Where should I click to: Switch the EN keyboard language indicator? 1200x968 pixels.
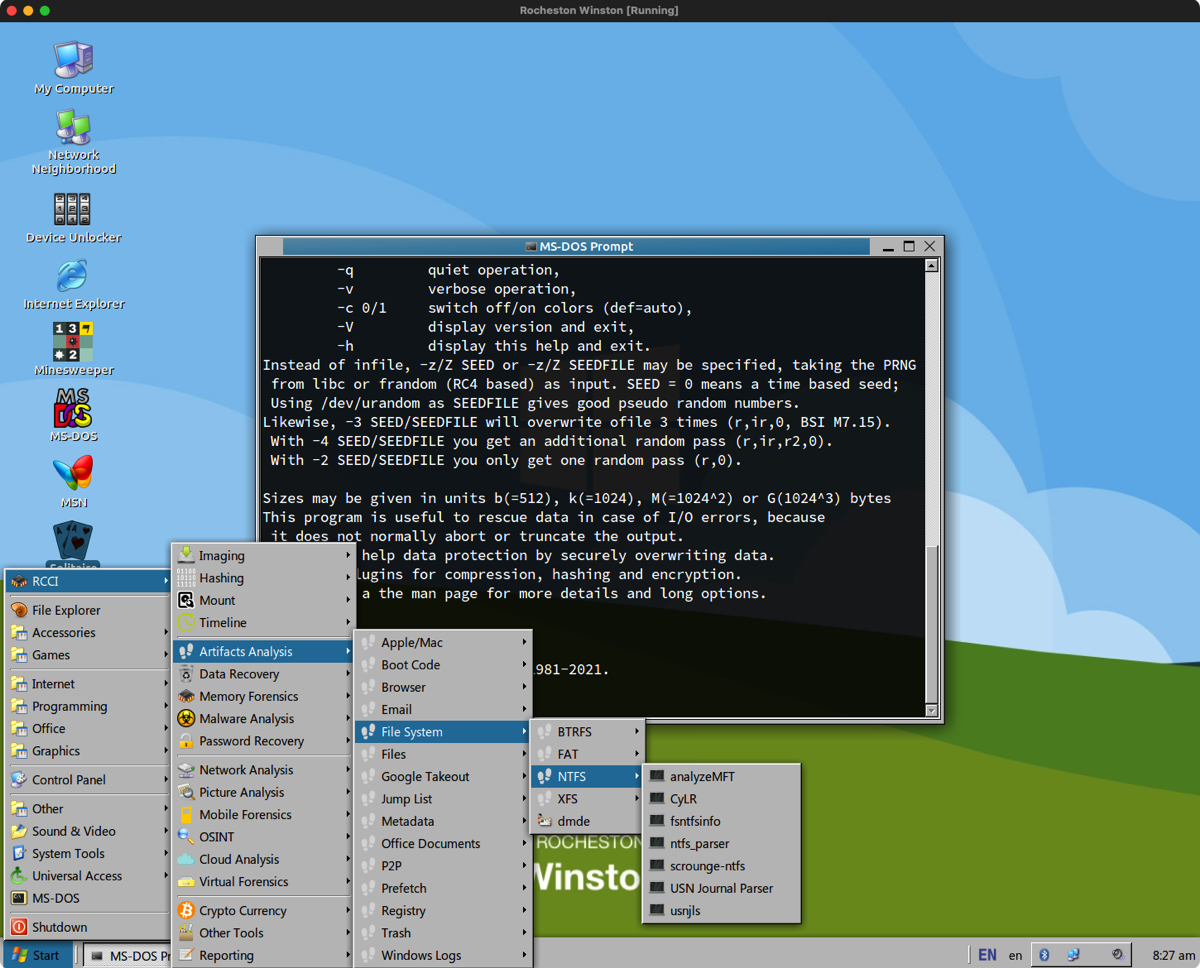[x=987, y=955]
